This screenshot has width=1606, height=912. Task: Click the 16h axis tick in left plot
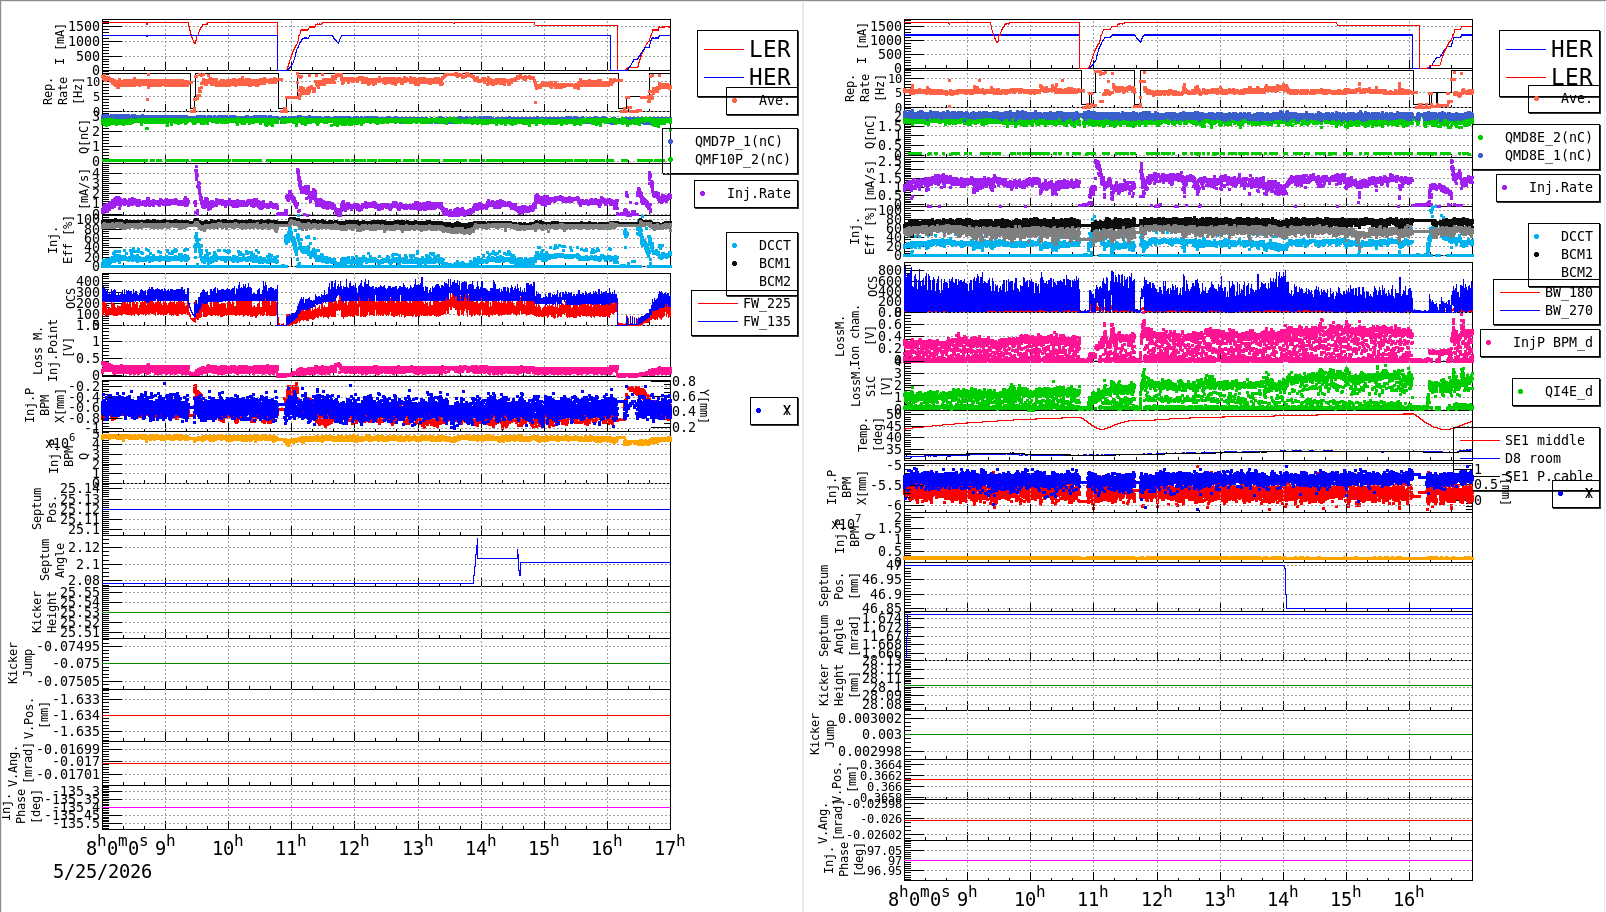tap(606, 846)
